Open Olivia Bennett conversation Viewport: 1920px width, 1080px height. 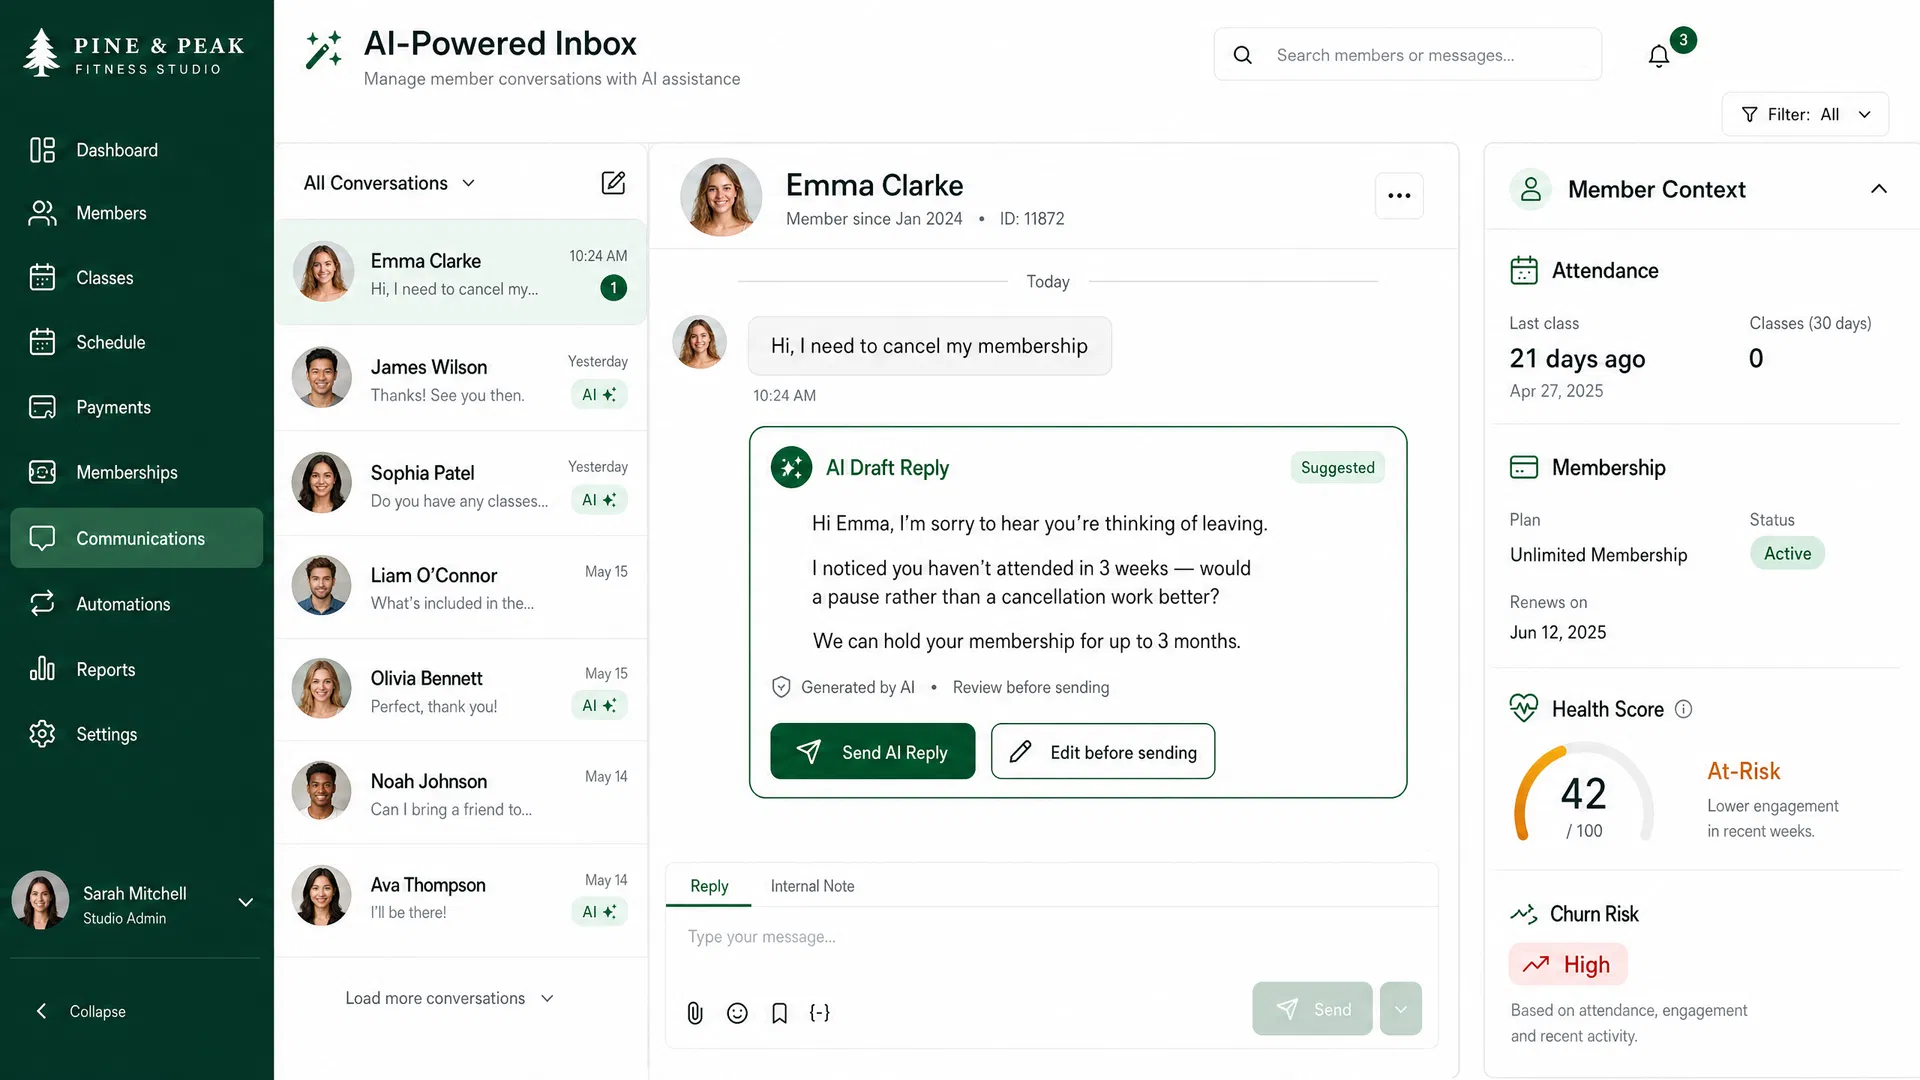pos(461,690)
